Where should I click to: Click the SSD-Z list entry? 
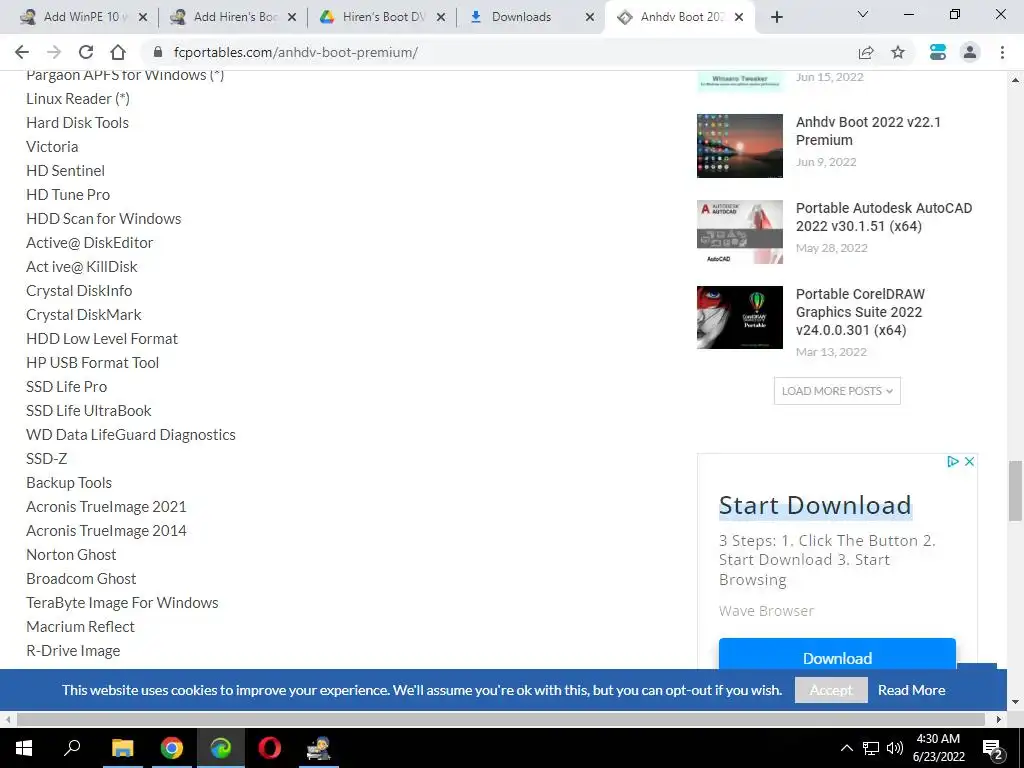click(46, 458)
